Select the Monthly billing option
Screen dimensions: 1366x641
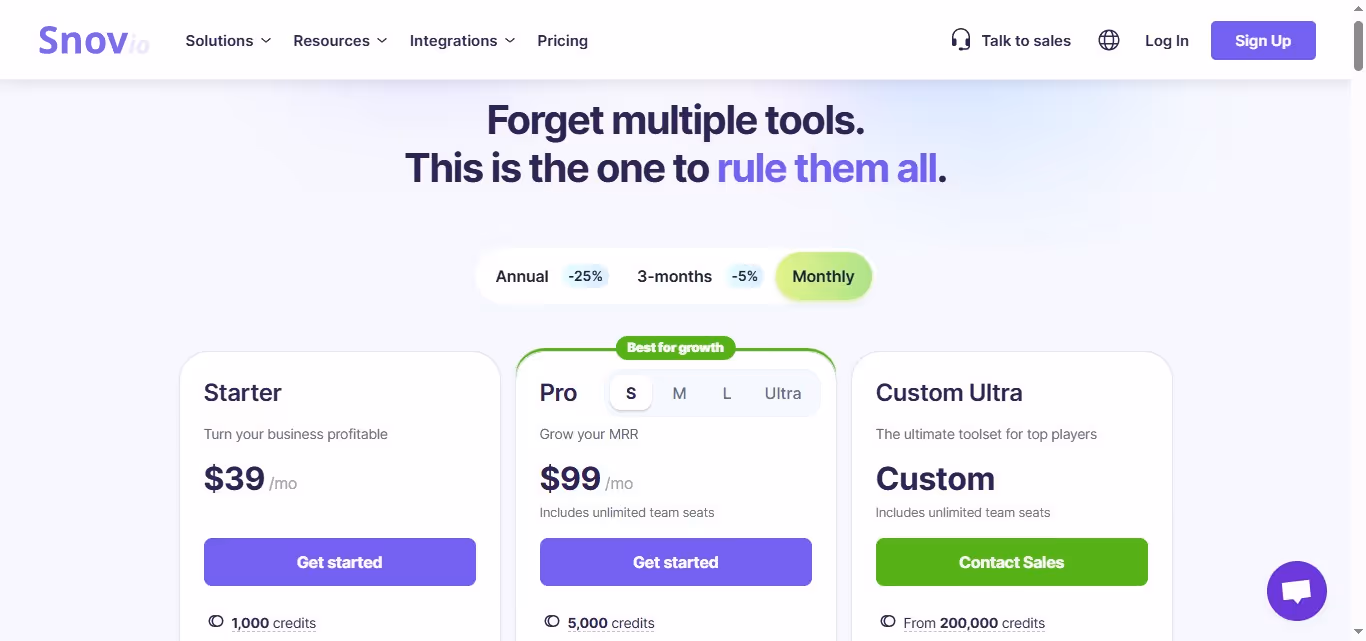pyautogui.click(x=822, y=276)
